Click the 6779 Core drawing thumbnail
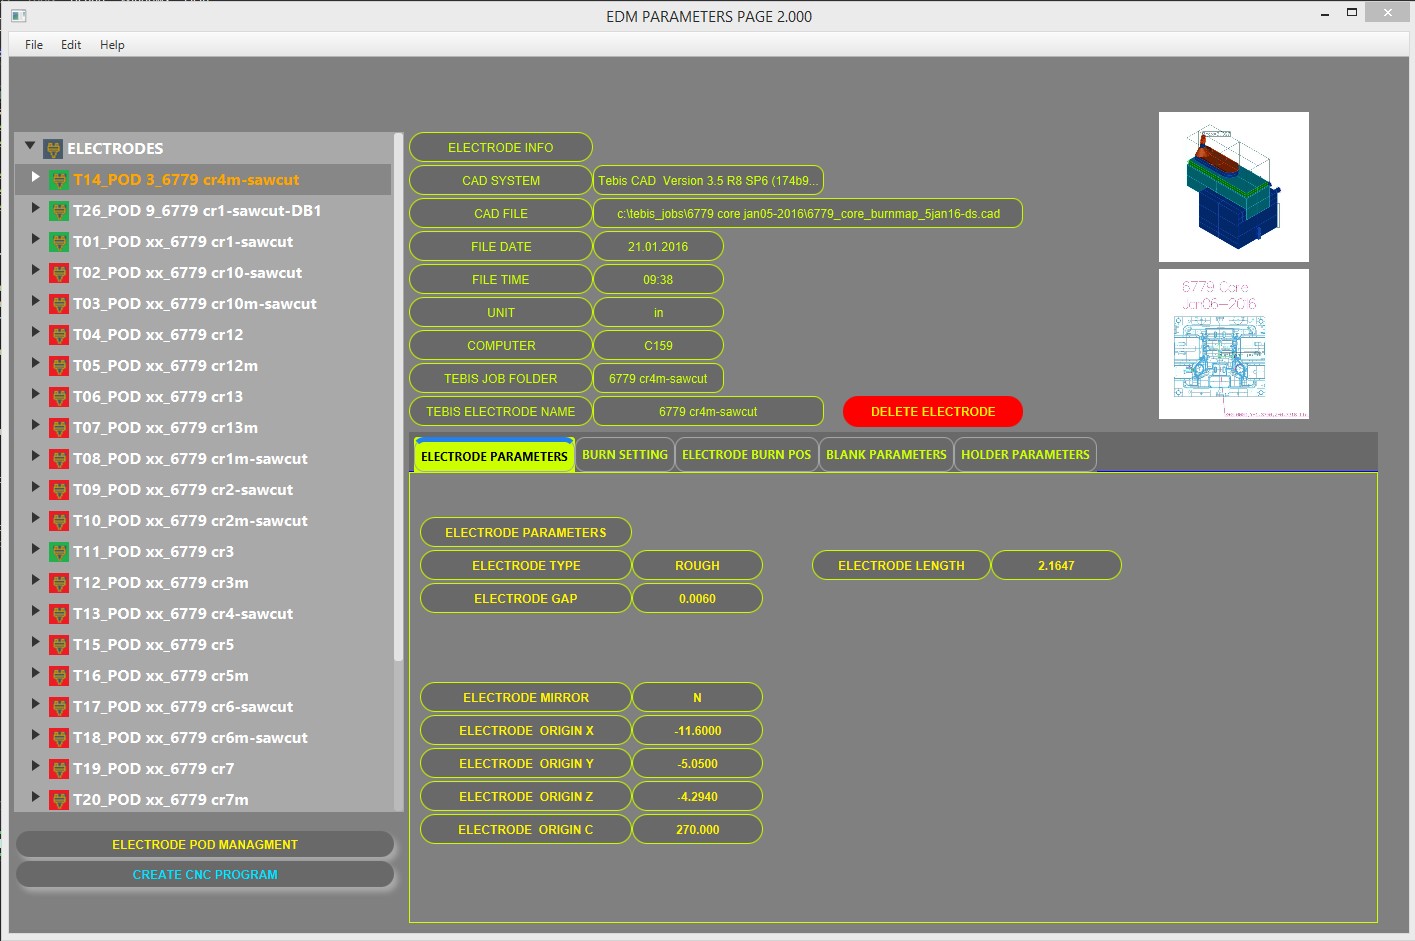 coord(1234,344)
